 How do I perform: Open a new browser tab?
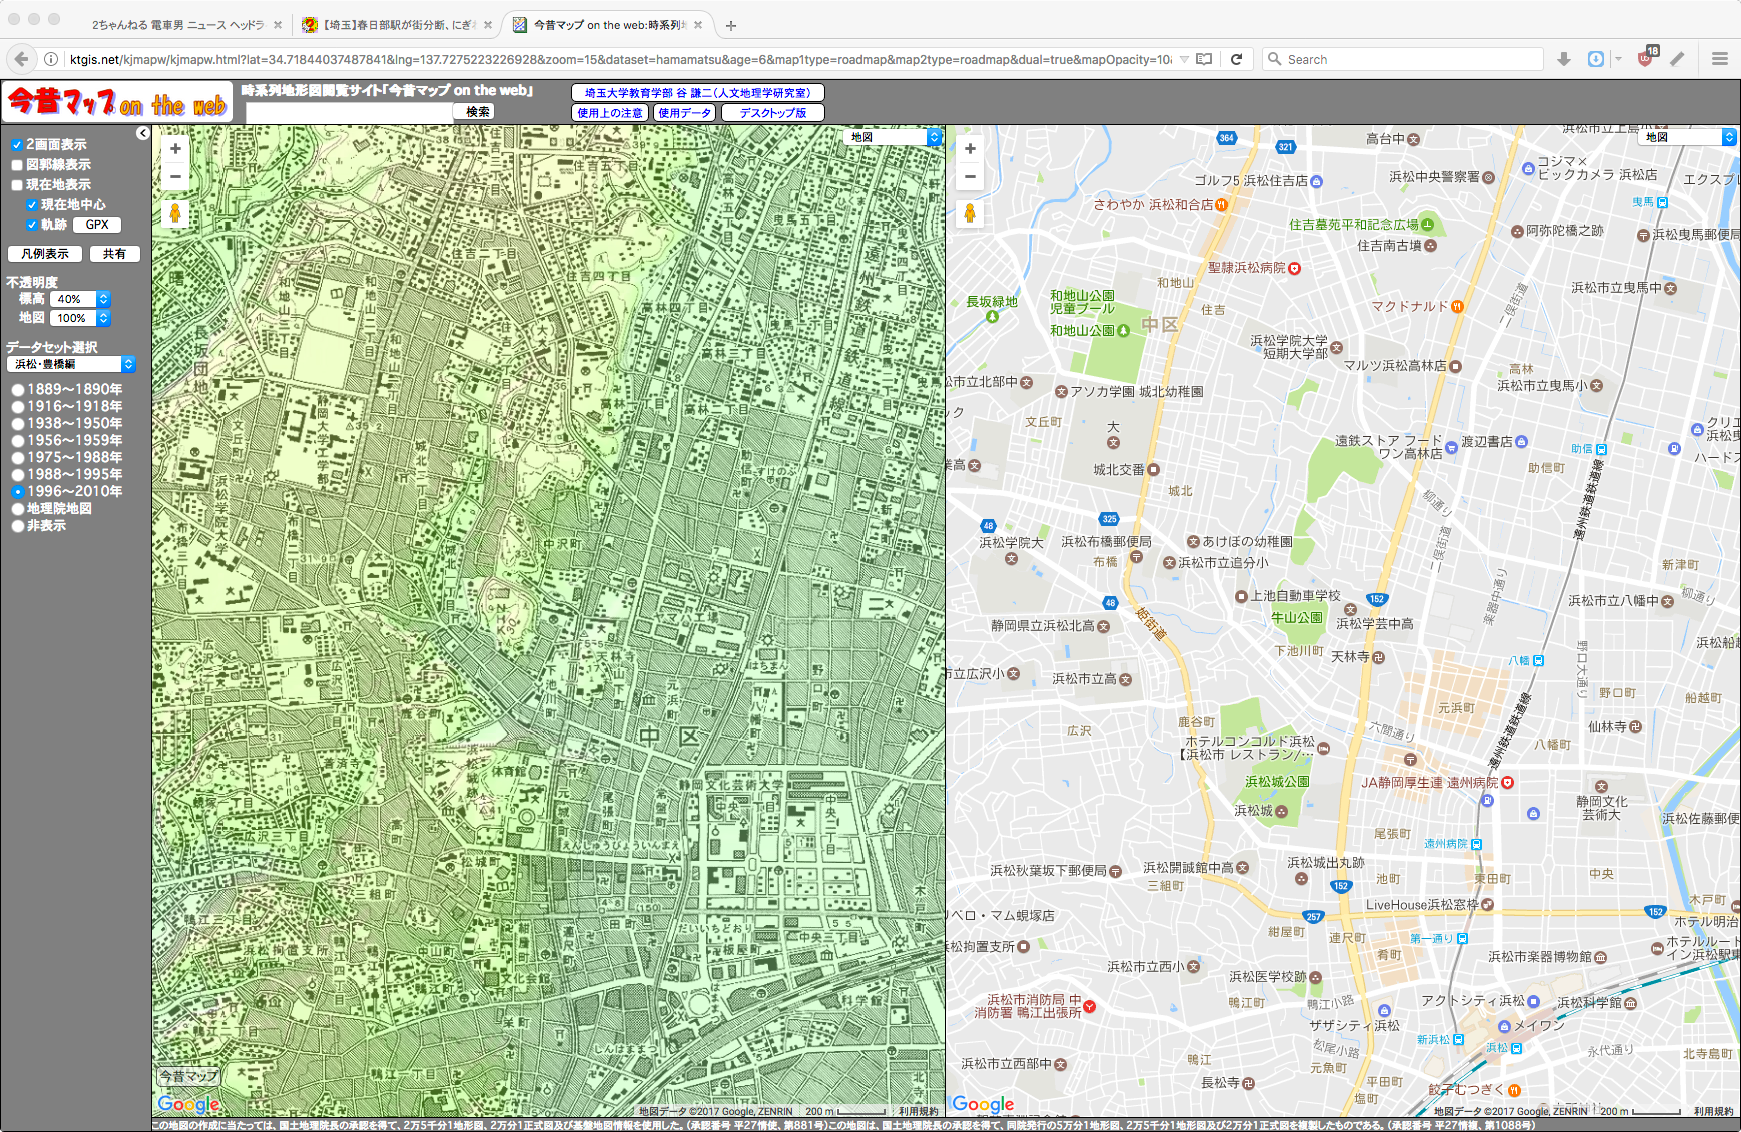click(731, 25)
